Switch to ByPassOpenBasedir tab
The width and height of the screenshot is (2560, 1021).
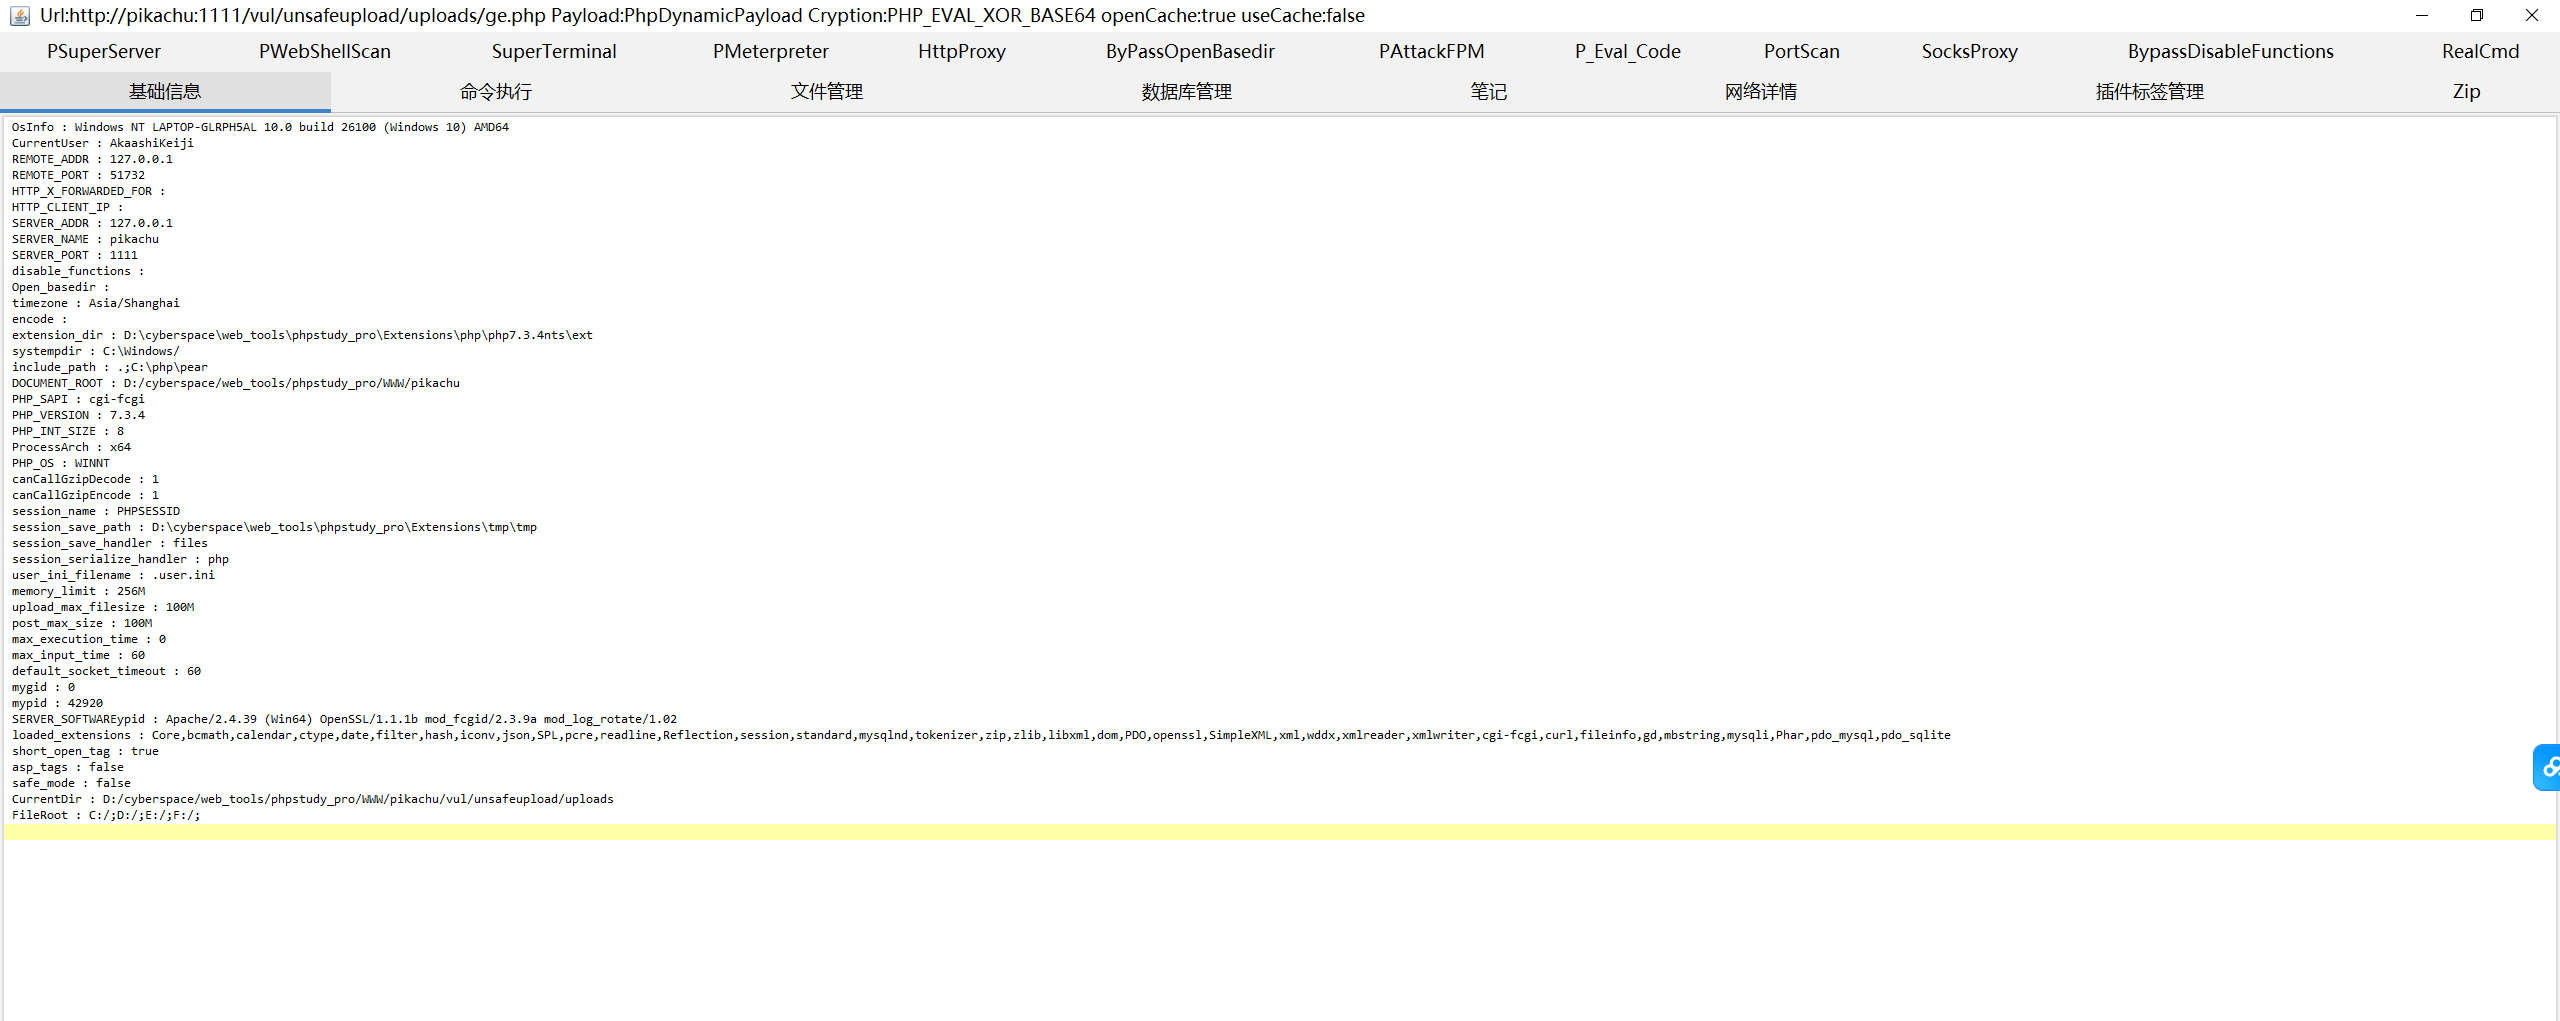pyautogui.click(x=1190, y=52)
